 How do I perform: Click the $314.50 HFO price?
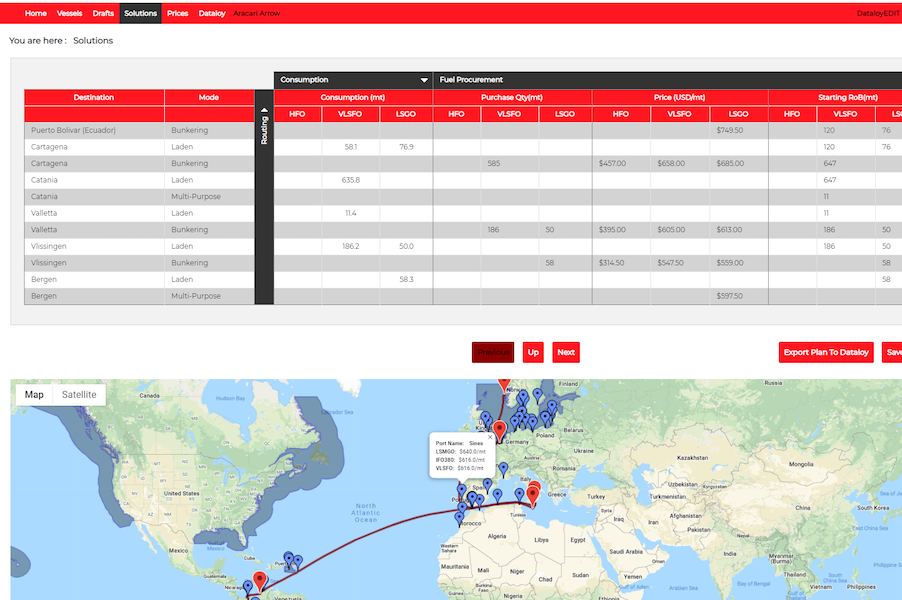tap(611, 263)
